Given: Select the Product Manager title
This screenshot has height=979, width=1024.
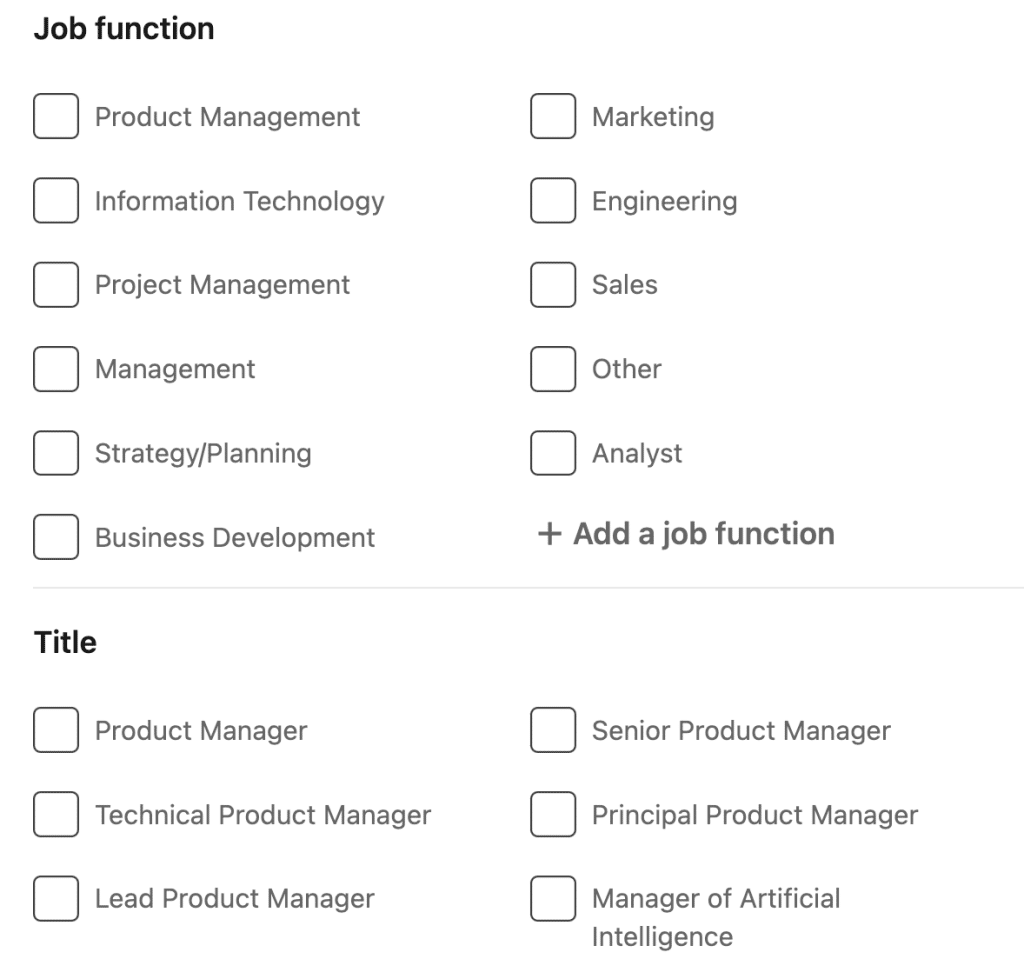Looking at the screenshot, I should (x=56, y=731).
